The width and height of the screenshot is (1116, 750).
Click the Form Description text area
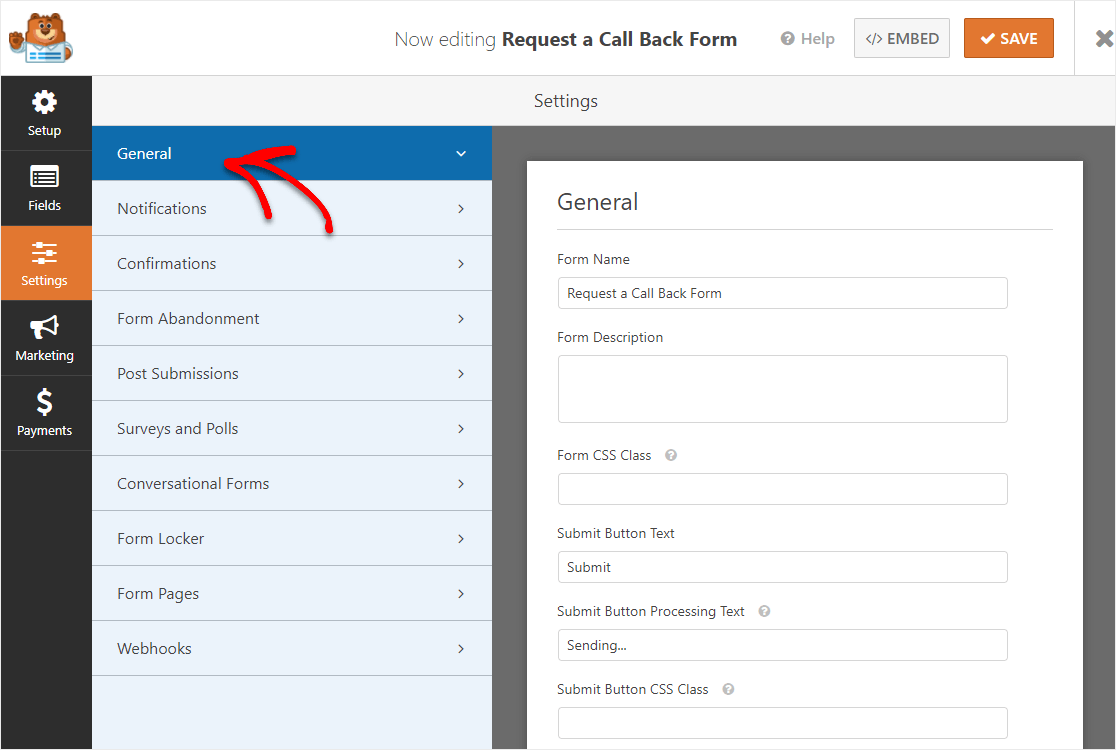pos(782,388)
